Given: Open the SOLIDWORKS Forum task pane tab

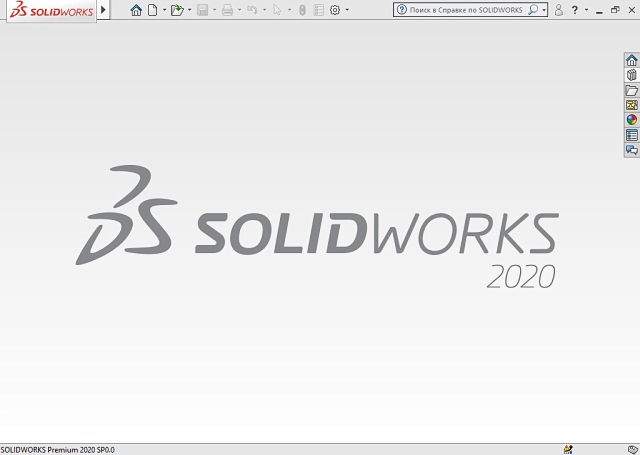Looking at the screenshot, I should [631, 150].
